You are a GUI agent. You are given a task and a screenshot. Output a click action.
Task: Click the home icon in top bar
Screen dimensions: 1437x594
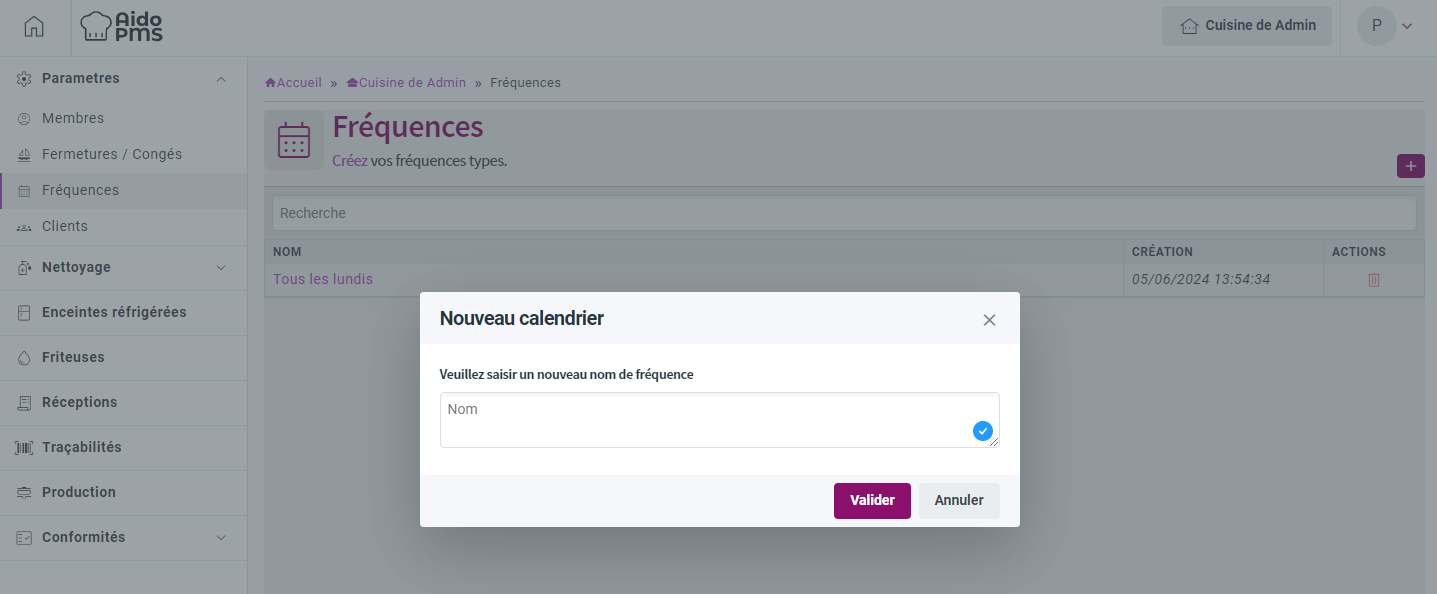(x=34, y=27)
